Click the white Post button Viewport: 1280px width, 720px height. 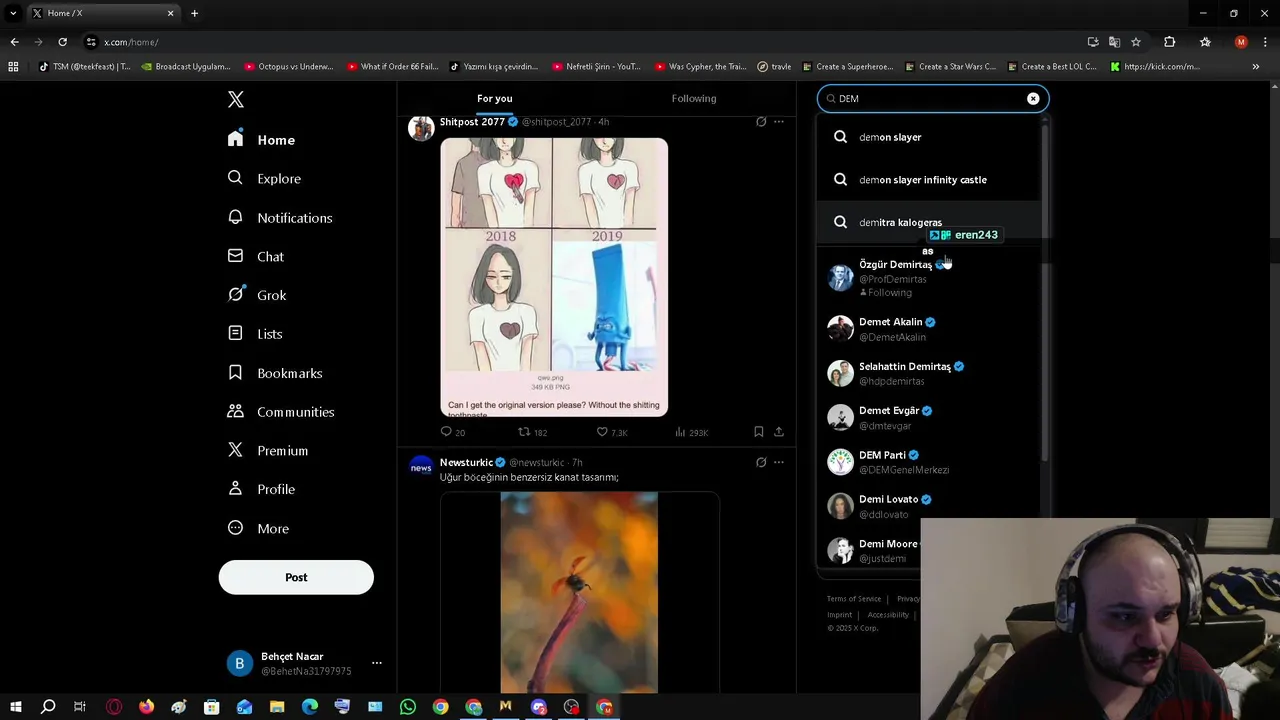coord(296,577)
